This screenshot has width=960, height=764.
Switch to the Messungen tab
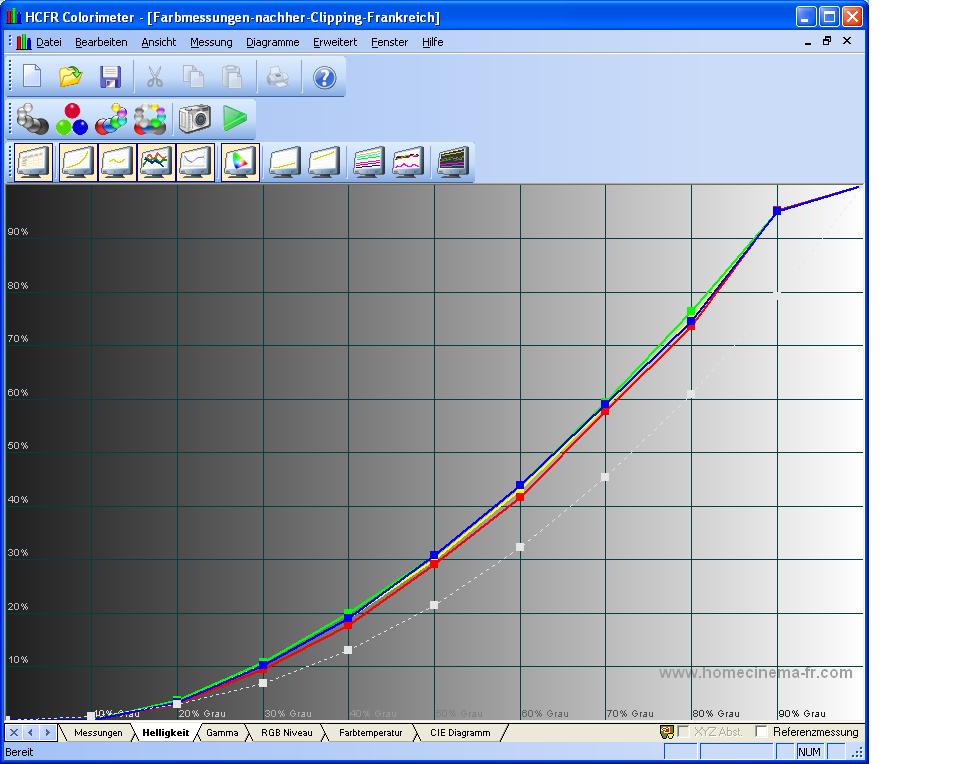pos(98,733)
